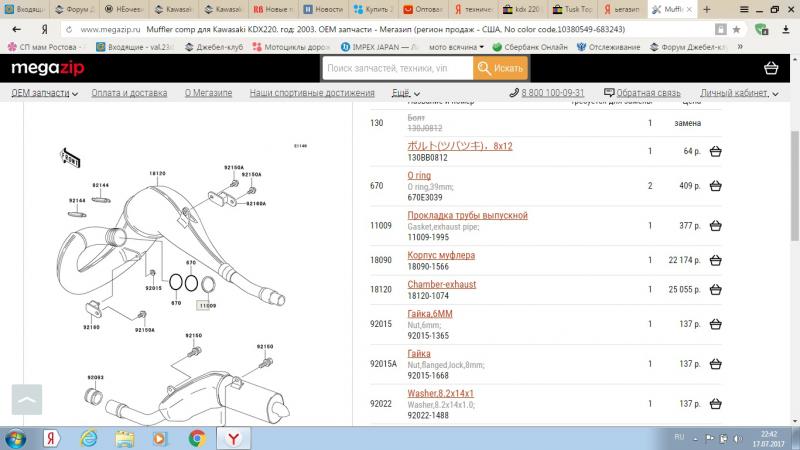
Task: Expand the OEM запчасти dropdown menu
Action: (x=44, y=93)
